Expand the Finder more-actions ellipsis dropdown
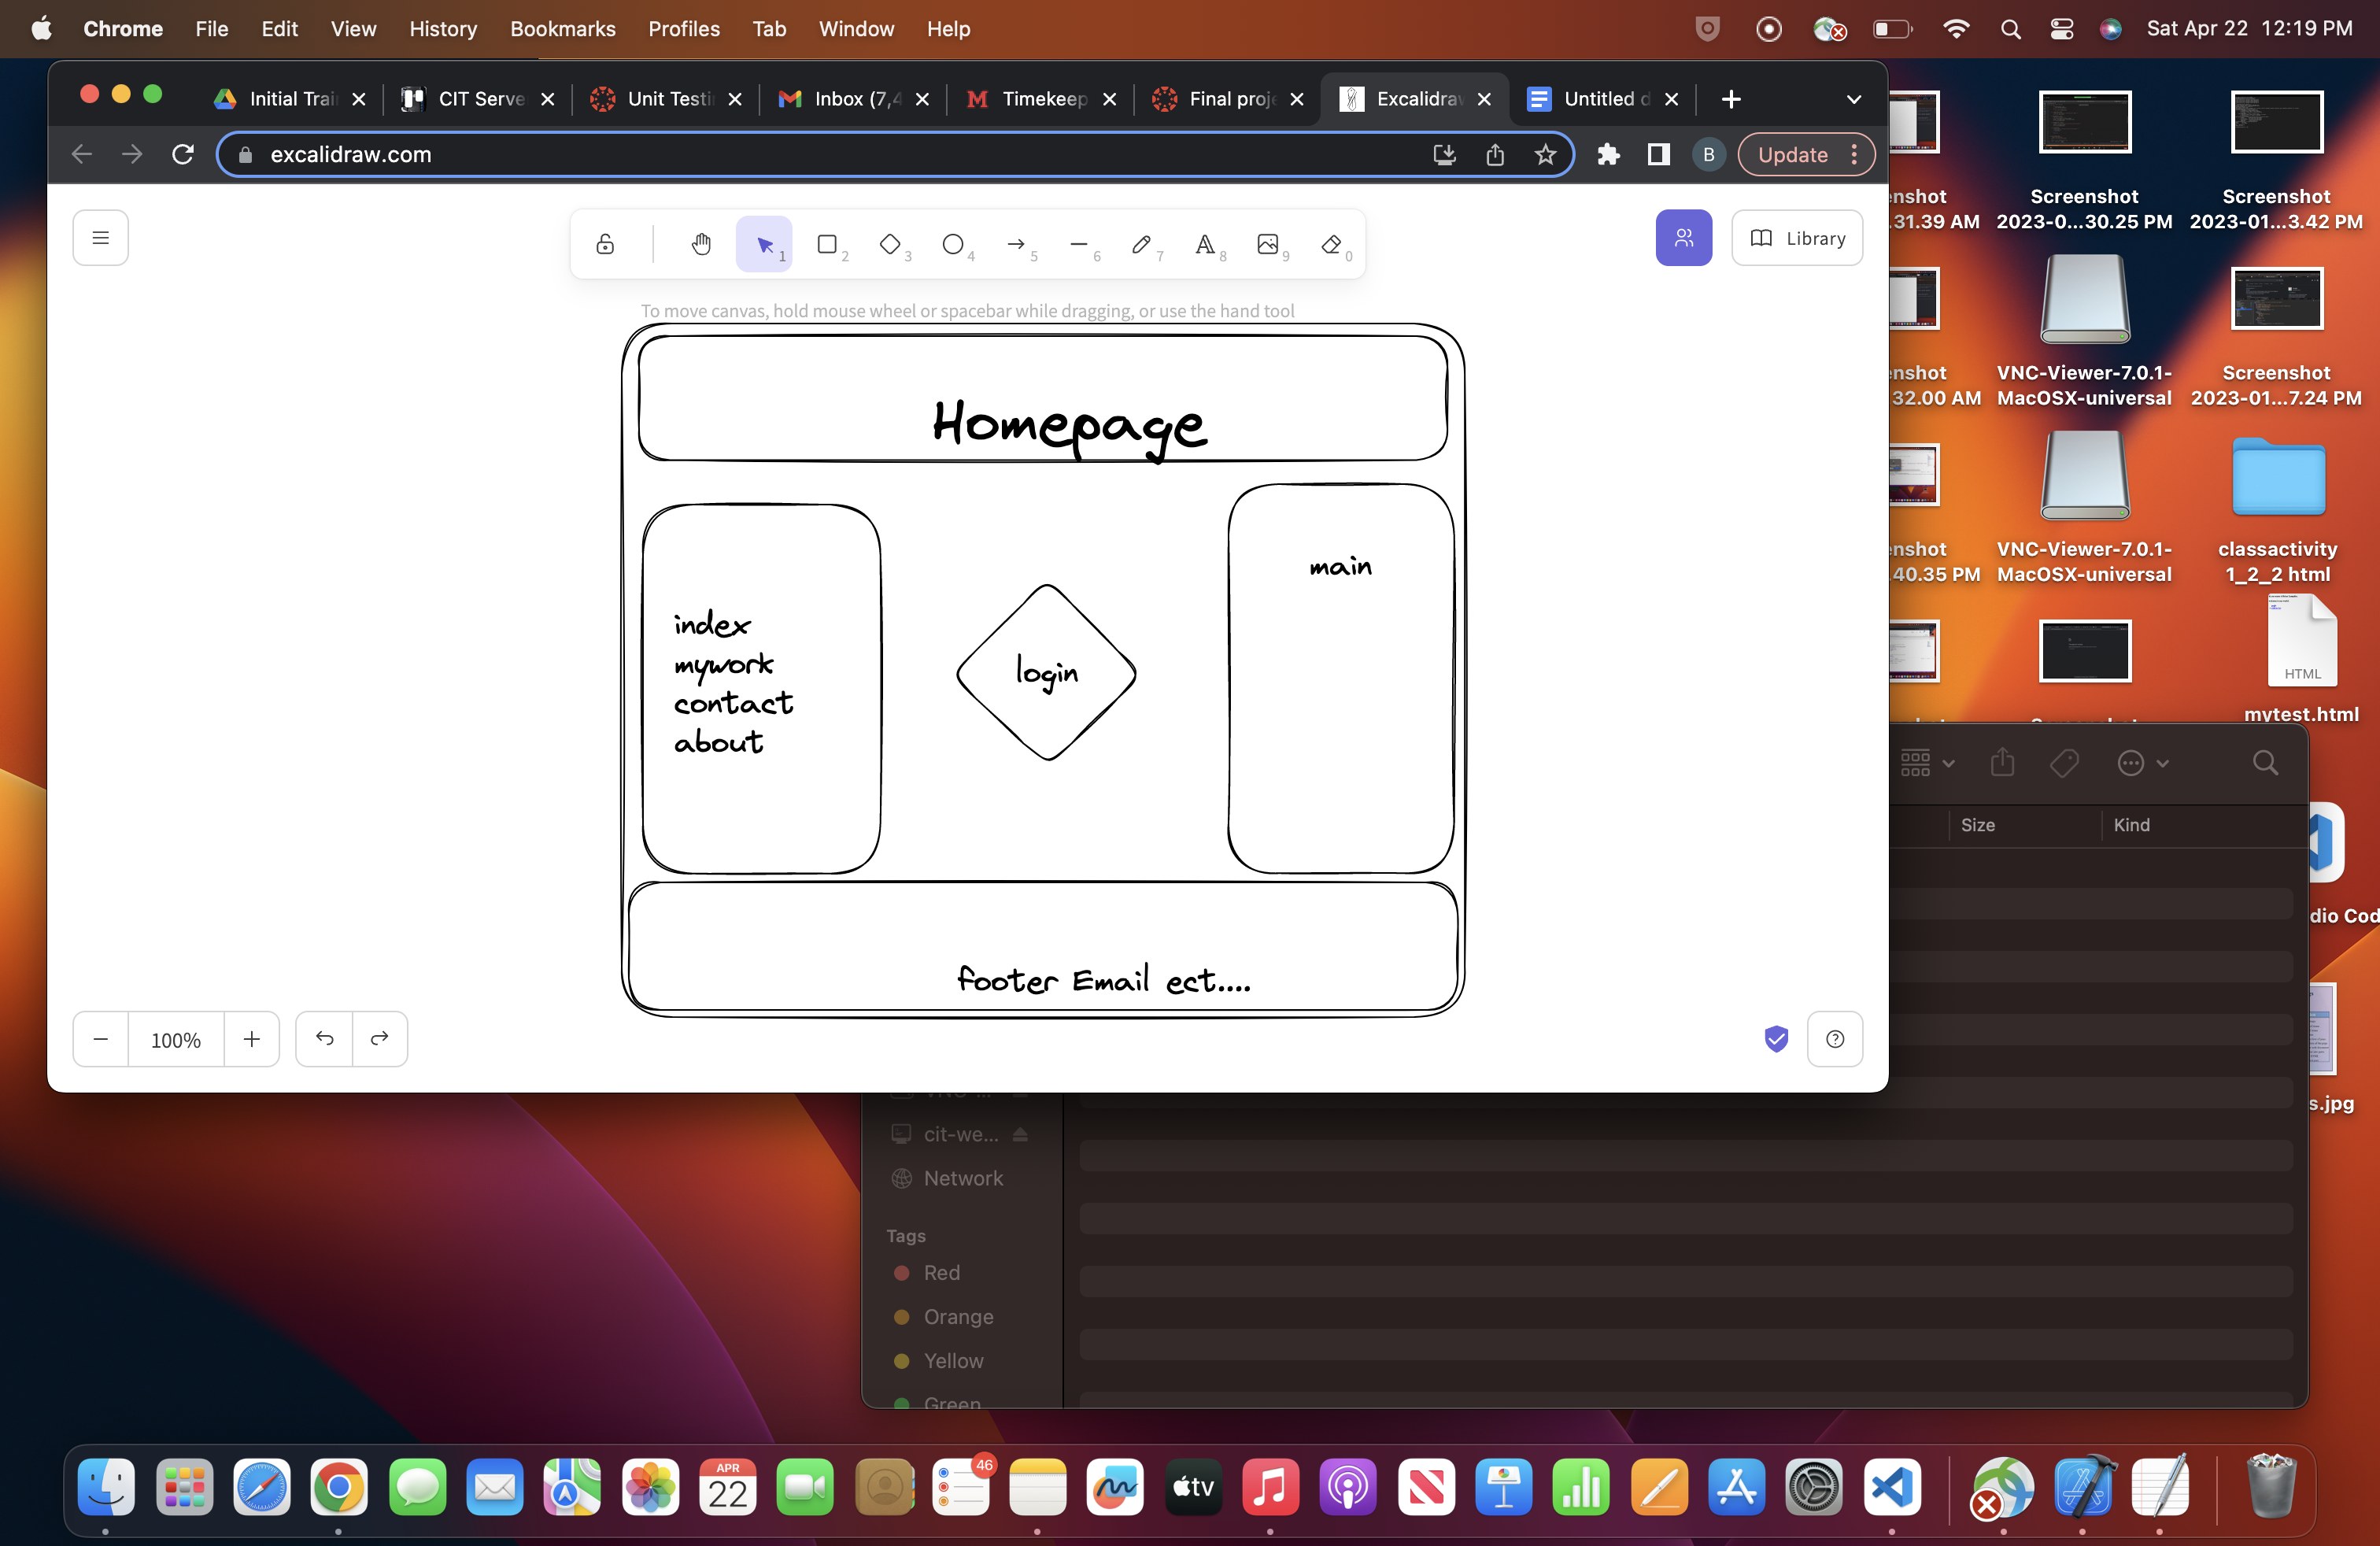 pyautogui.click(x=2143, y=763)
